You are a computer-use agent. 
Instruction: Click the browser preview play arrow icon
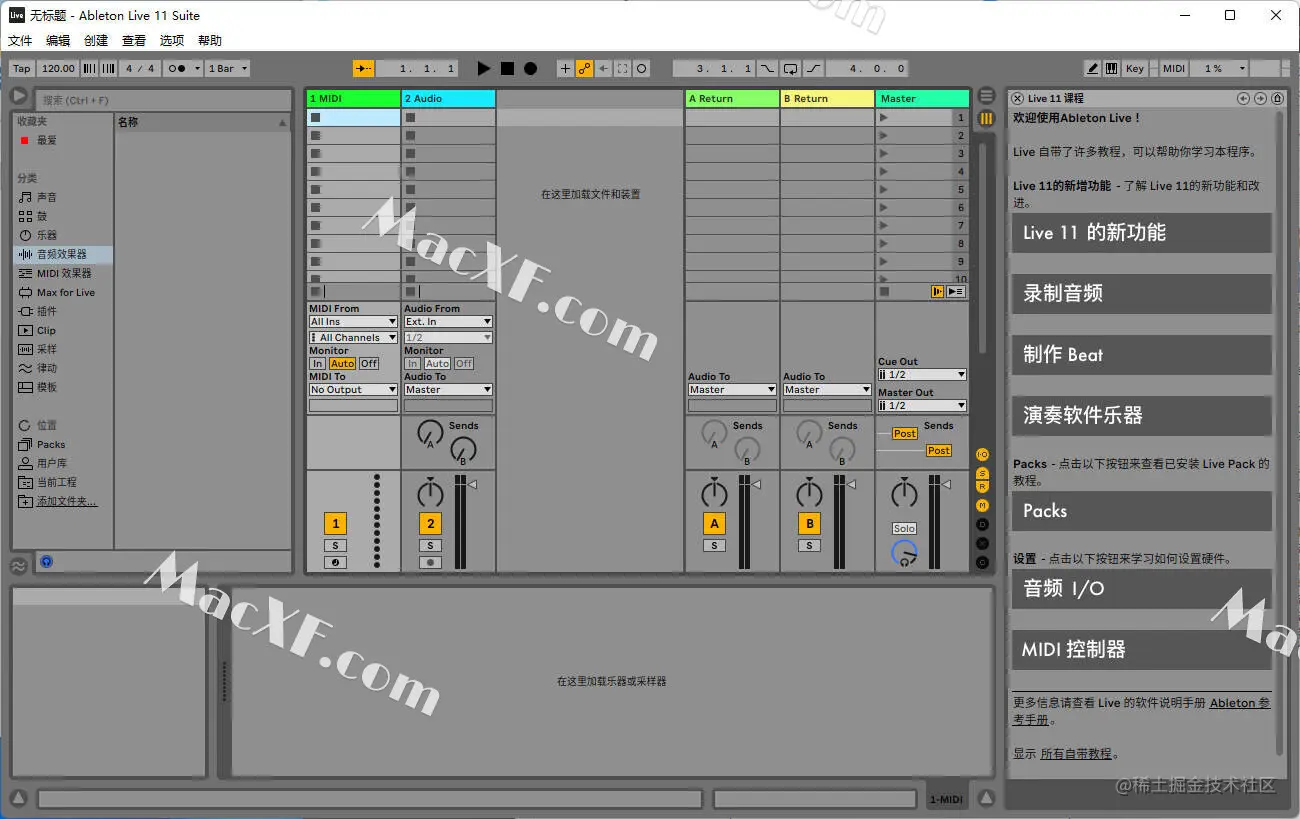[18, 96]
